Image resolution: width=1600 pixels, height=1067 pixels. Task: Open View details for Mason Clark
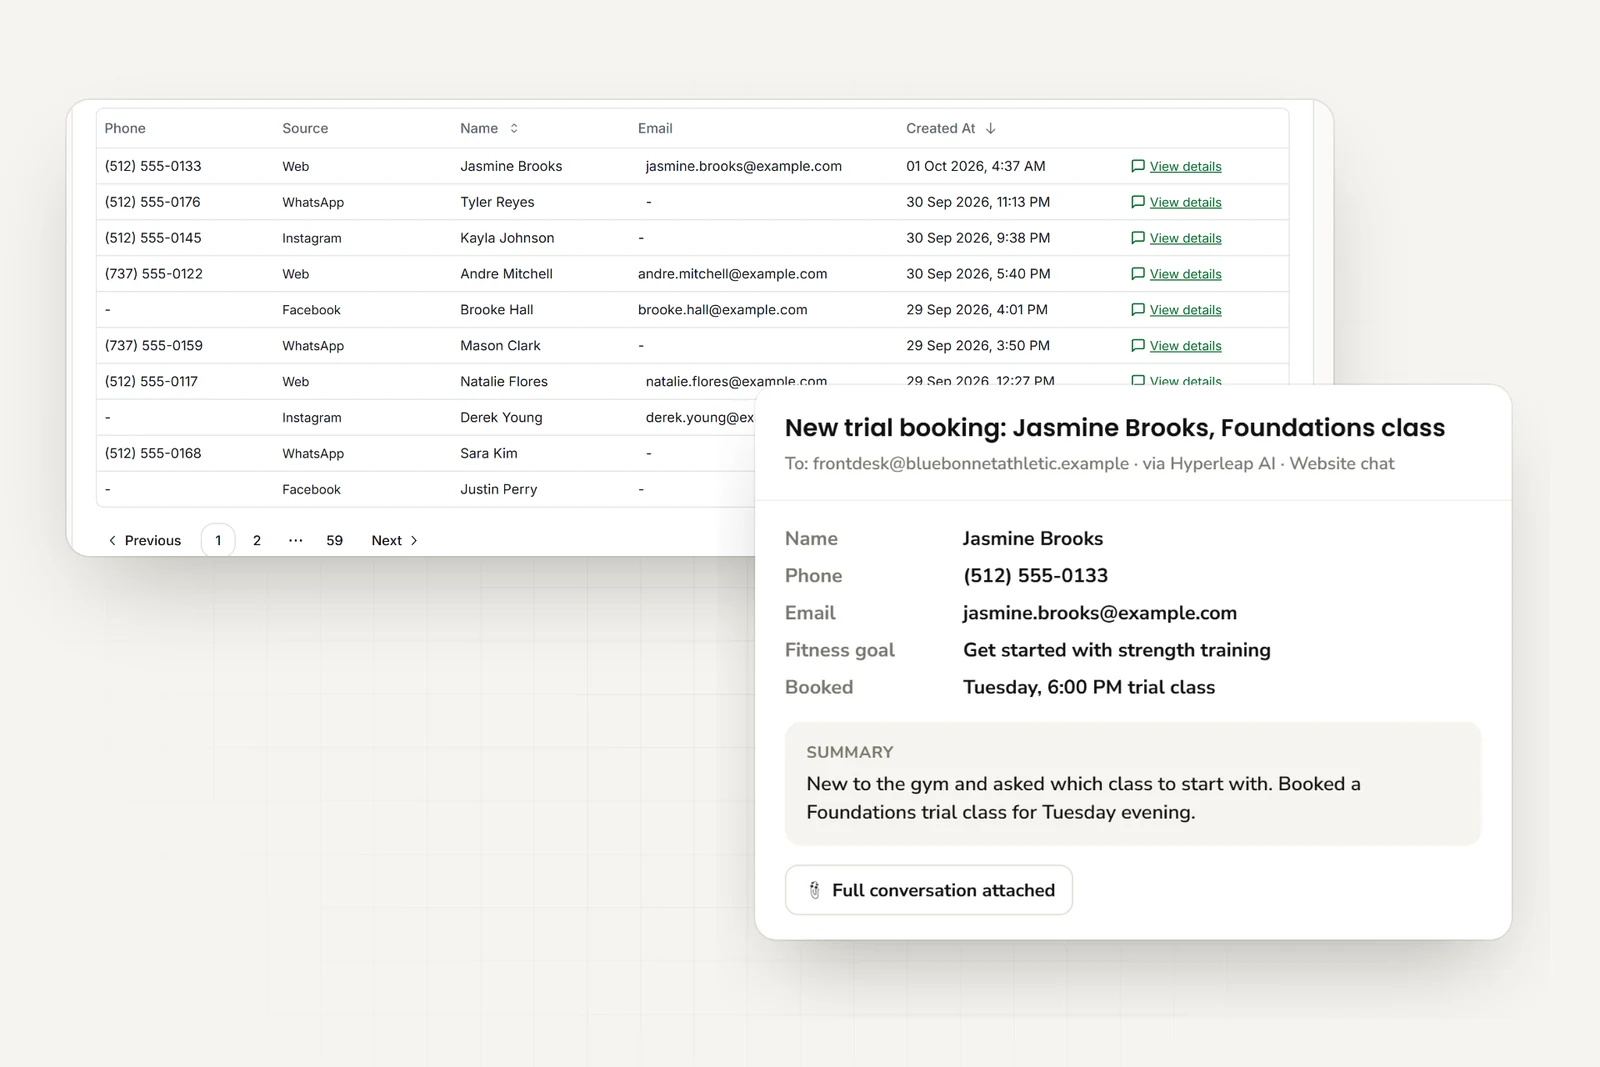[x=1176, y=346]
